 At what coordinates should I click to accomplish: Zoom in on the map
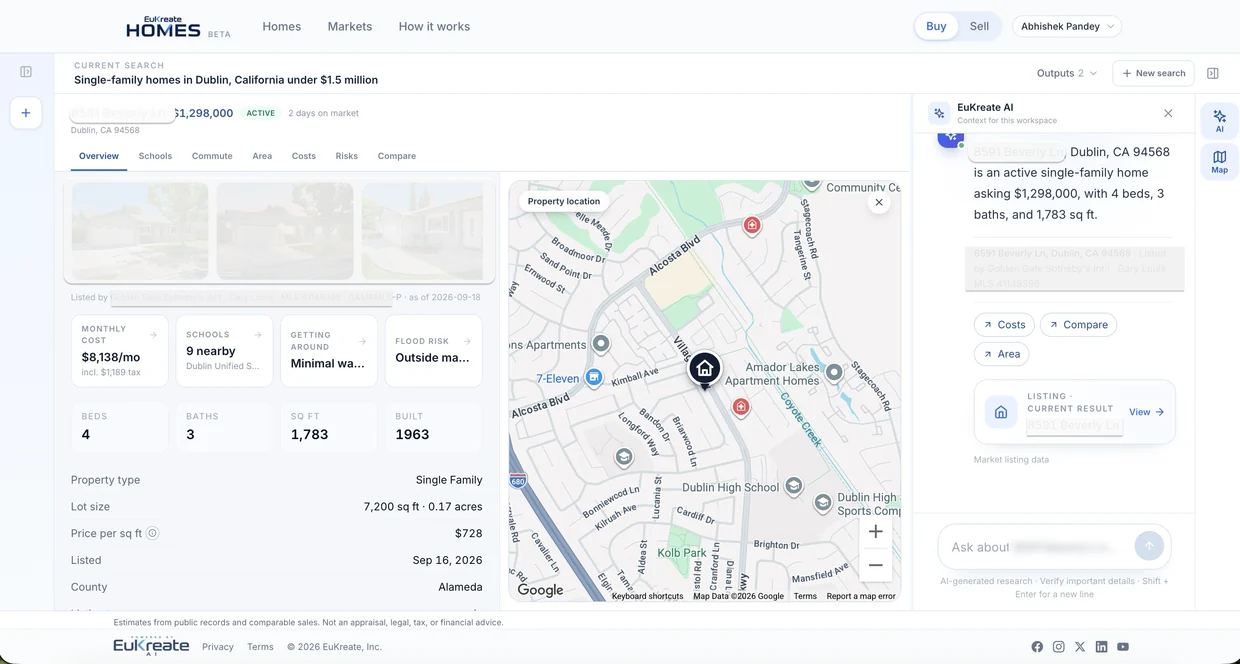(x=875, y=532)
